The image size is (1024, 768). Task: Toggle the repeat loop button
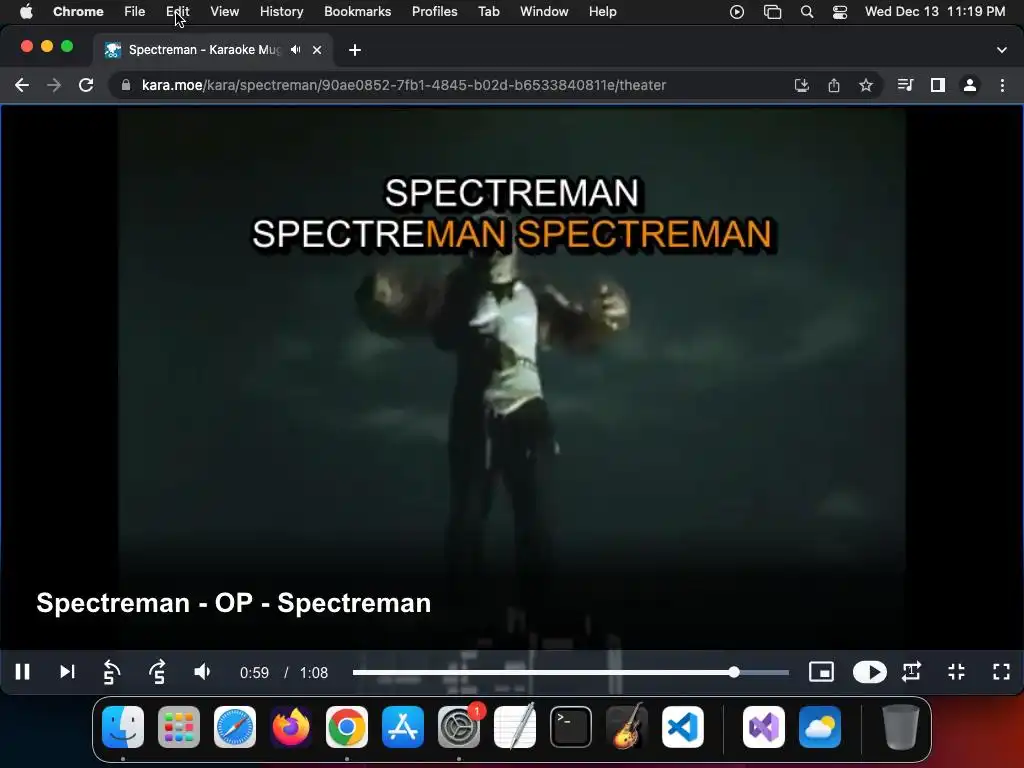[912, 672]
